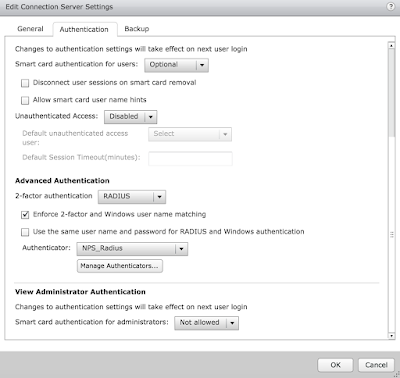This screenshot has height=378, width=400.
Task: Click the View Administrator Authentication heading
Action: (80, 292)
